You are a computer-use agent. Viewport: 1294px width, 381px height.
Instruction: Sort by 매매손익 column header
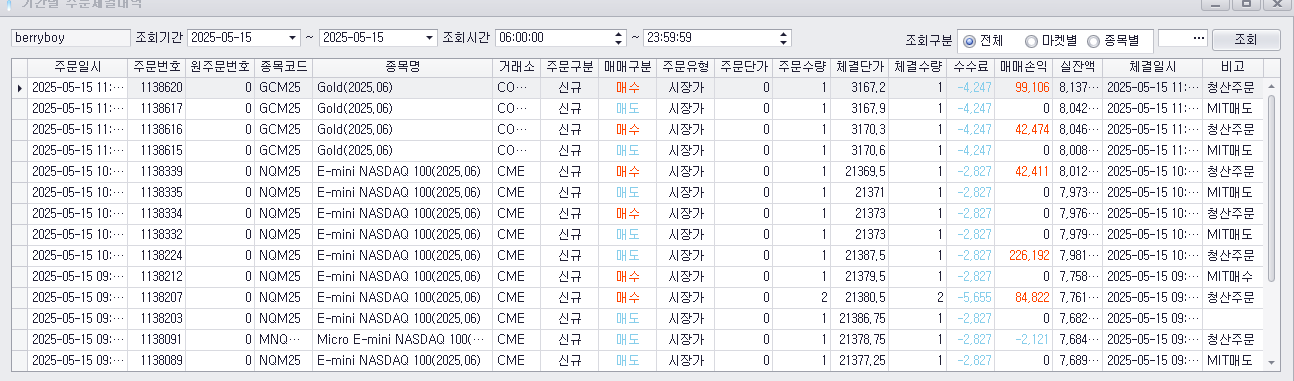(1023, 67)
